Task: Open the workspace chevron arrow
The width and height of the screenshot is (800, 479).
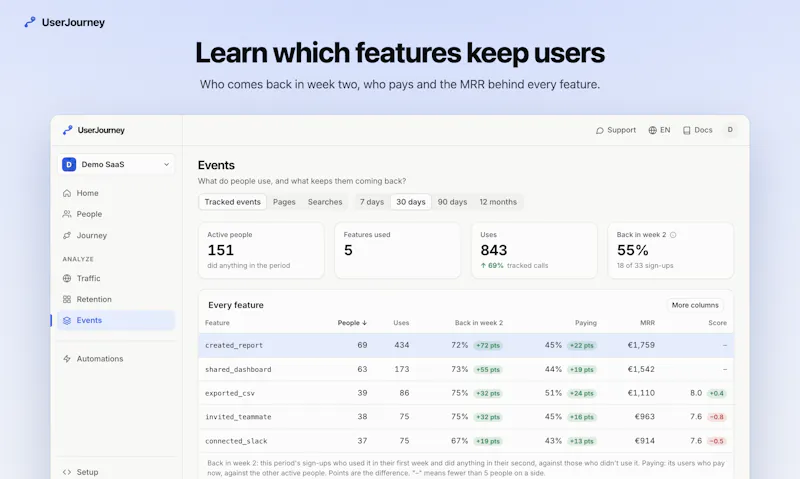Action: pyautogui.click(x=166, y=164)
